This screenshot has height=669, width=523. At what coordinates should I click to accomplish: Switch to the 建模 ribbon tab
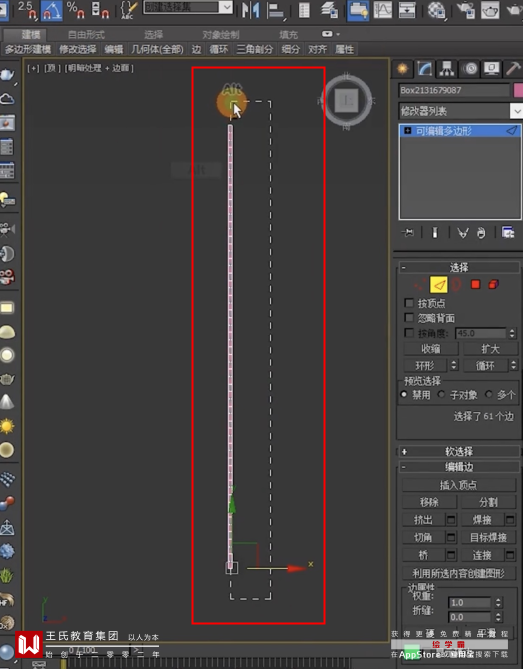click(x=31, y=35)
